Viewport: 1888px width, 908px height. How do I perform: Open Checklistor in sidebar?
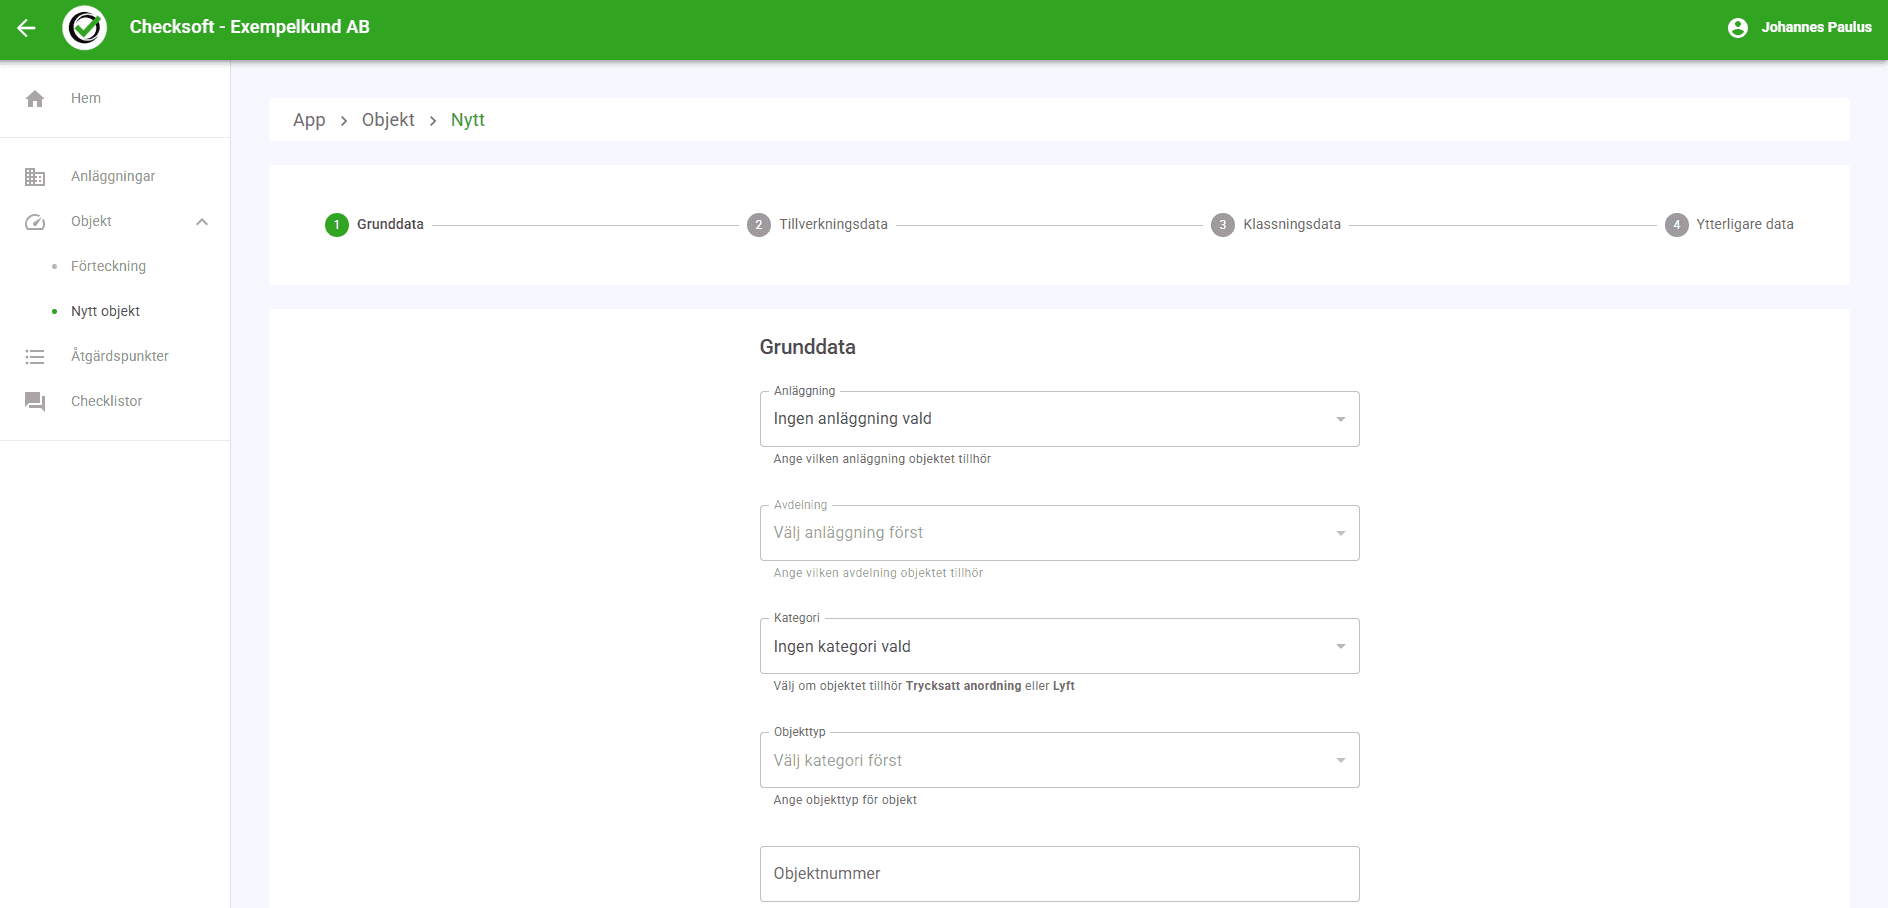coord(115,401)
